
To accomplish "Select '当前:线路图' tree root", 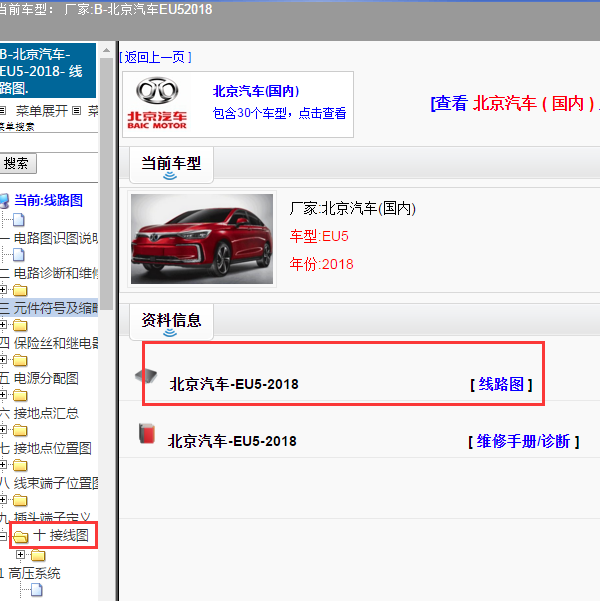I will (x=48, y=200).
